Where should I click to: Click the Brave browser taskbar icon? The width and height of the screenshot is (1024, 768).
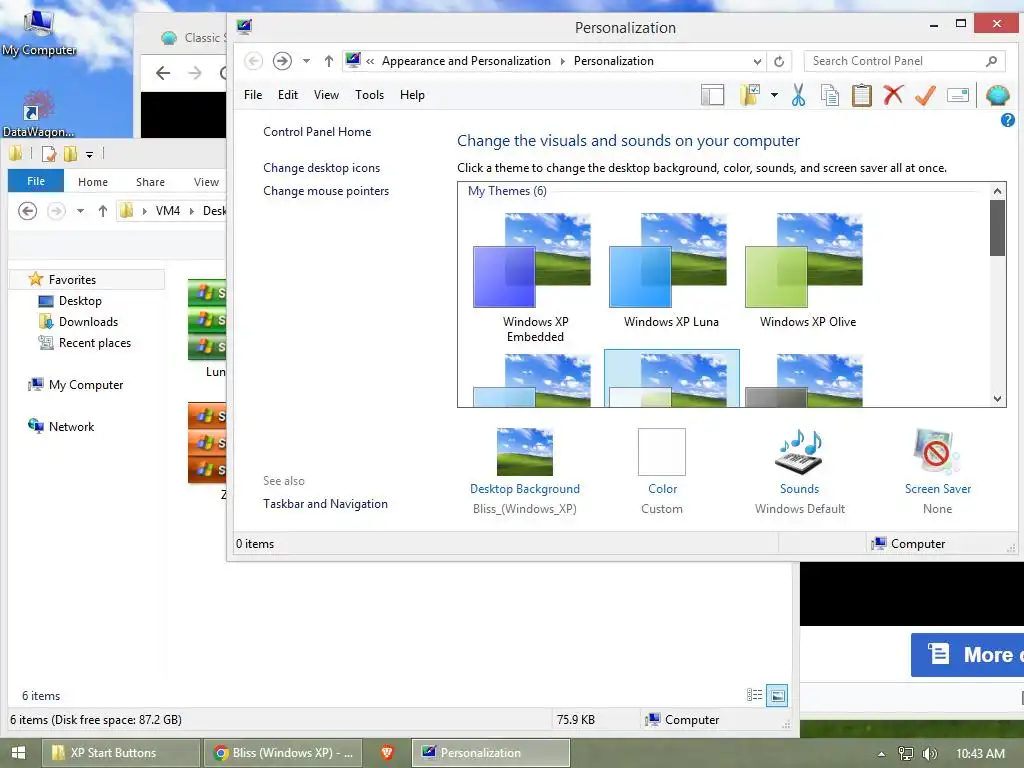387,753
